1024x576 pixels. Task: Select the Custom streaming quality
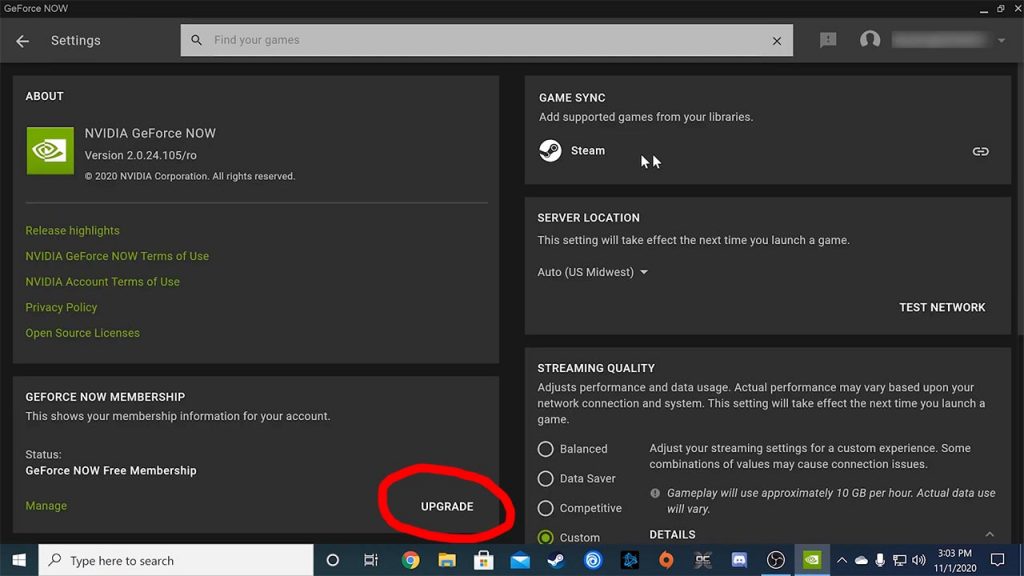[x=545, y=537]
